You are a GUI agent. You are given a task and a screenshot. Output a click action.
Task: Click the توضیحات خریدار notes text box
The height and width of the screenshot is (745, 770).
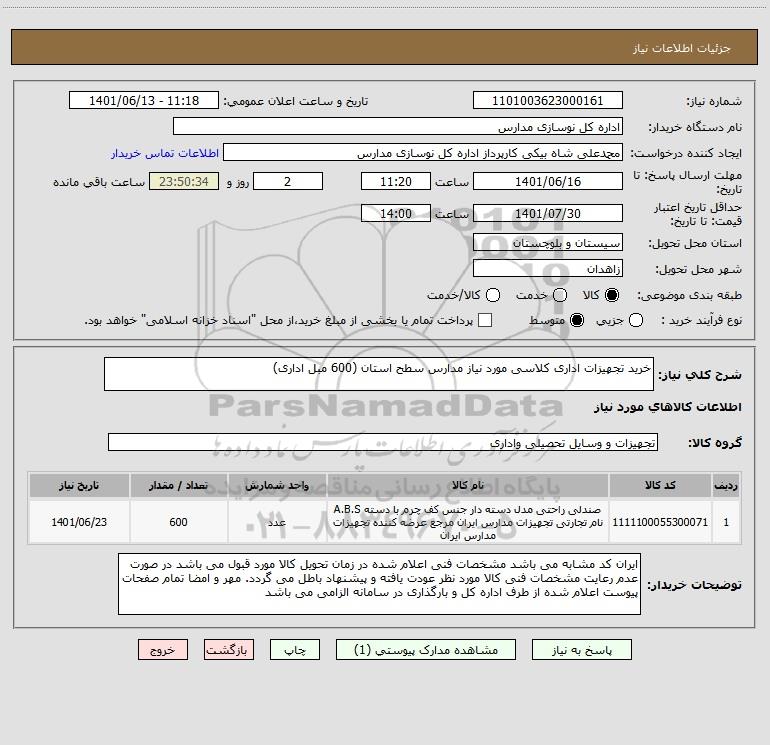pos(379,583)
